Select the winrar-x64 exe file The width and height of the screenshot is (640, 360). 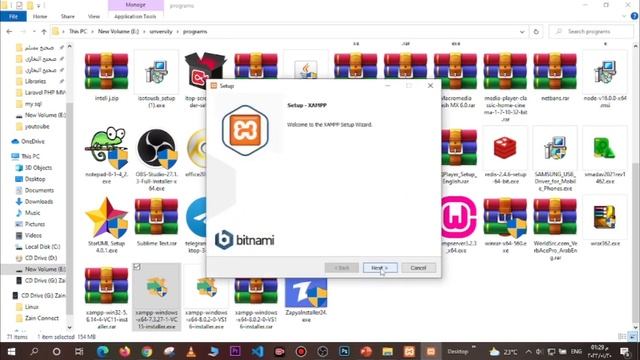[505, 224]
